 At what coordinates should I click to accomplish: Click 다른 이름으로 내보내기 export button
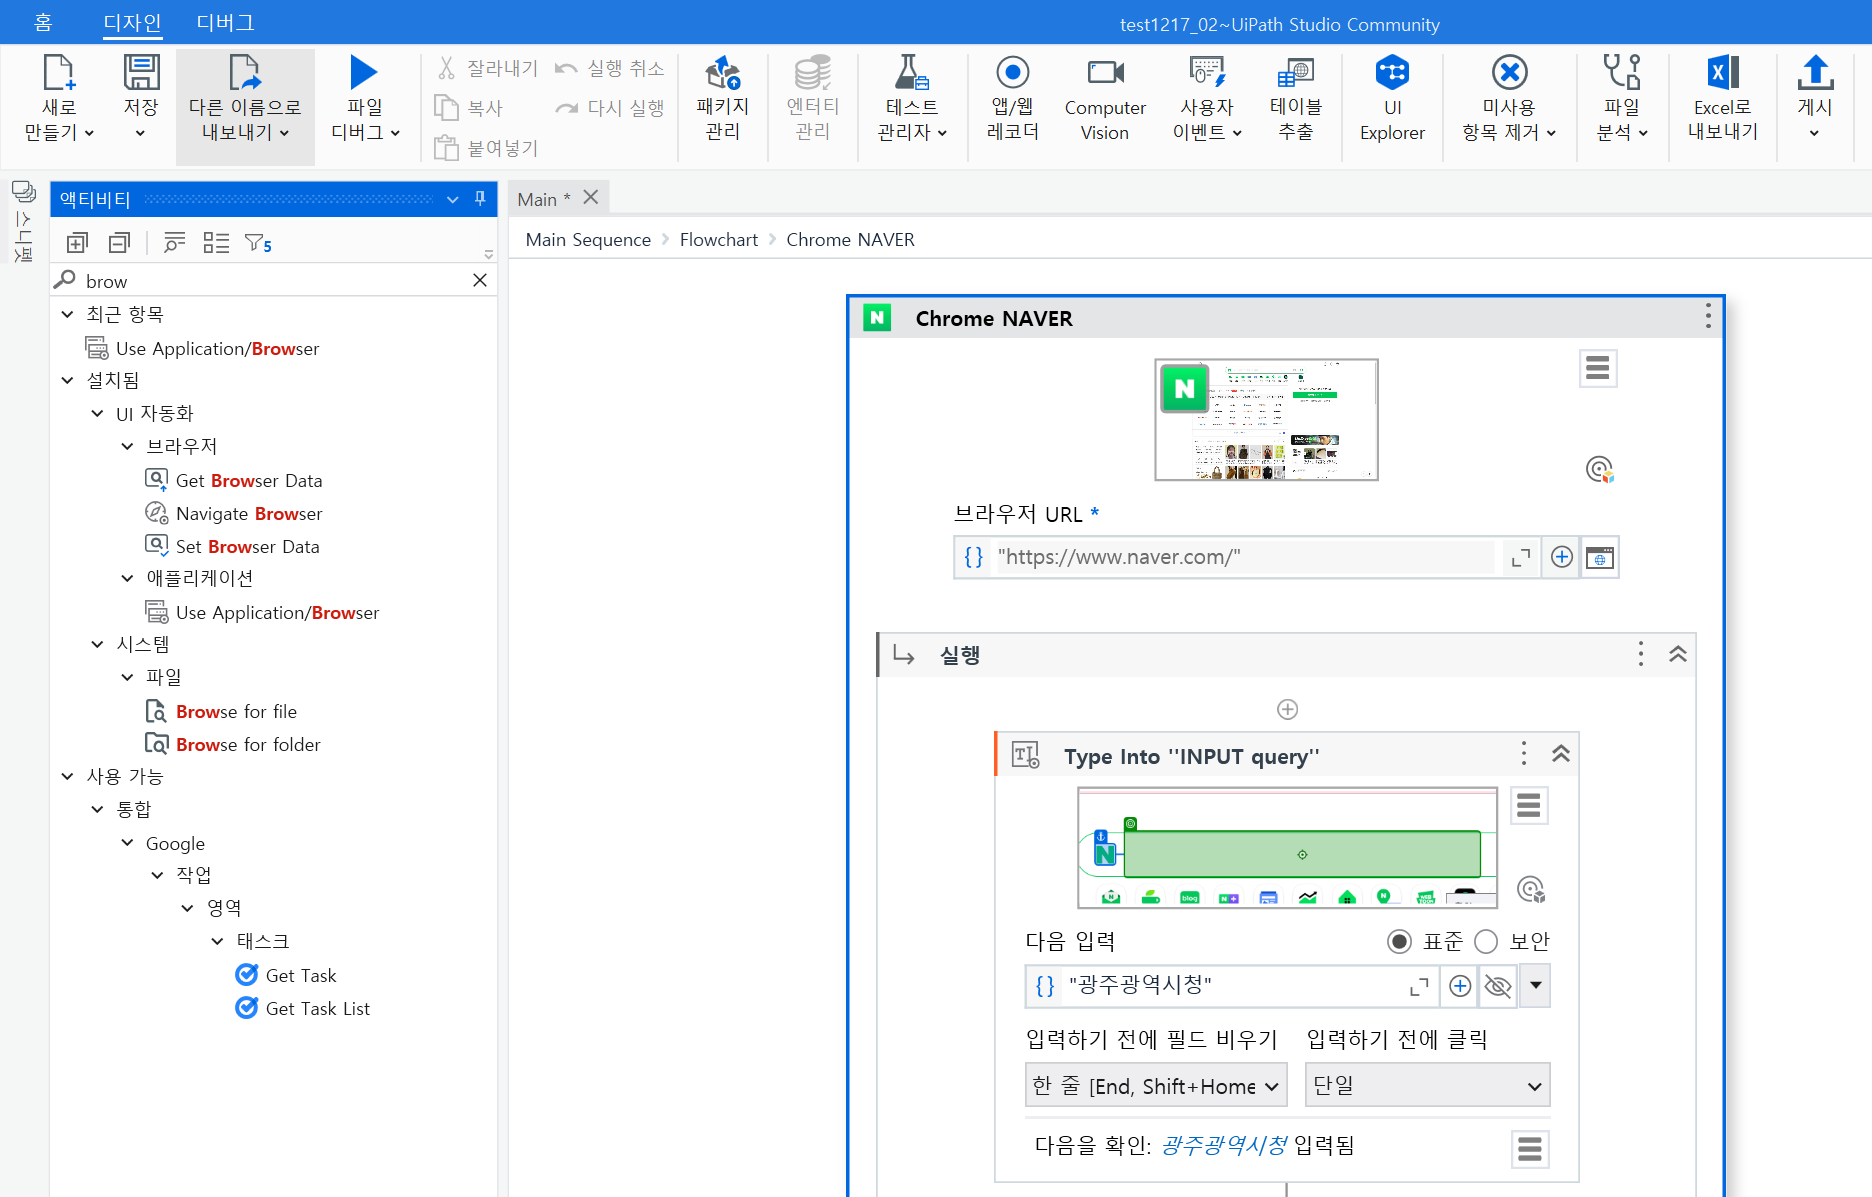tap(245, 106)
